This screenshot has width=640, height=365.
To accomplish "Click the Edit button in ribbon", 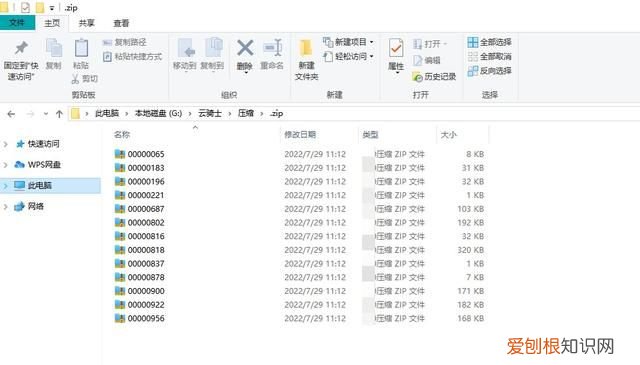I will 427,60.
